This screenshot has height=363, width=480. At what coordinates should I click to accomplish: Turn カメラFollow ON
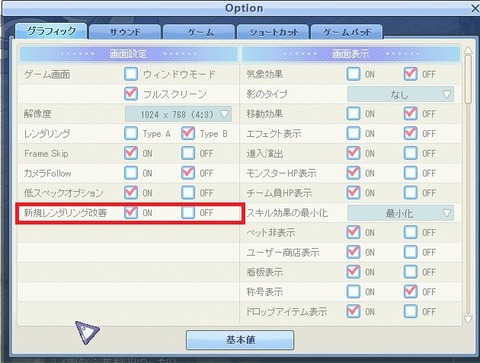click(x=131, y=173)
